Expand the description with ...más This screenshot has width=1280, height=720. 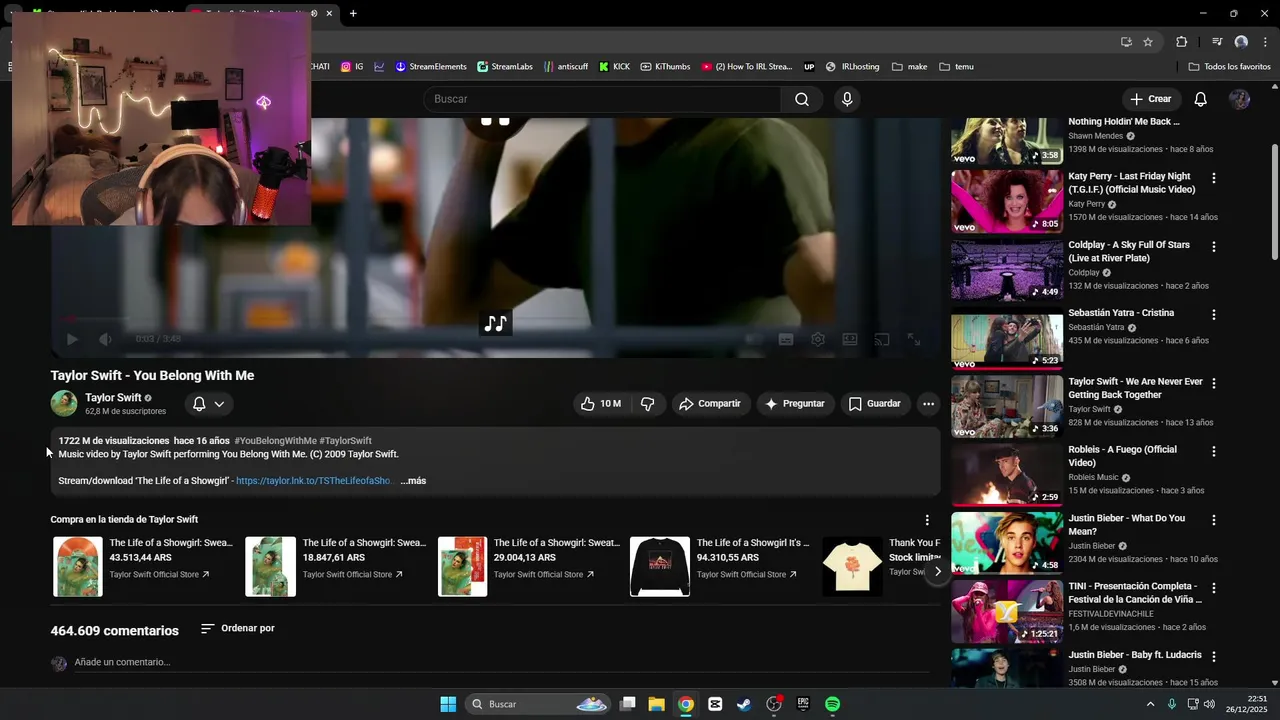[413, 481]
